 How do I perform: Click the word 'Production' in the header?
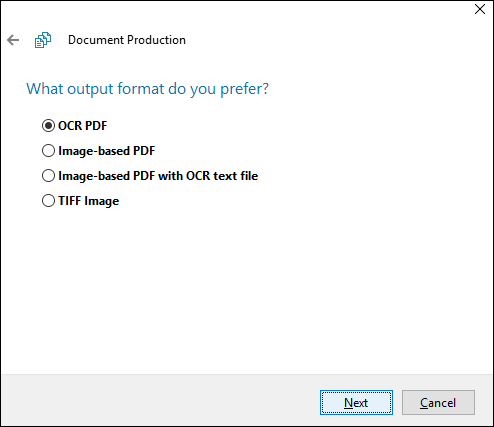coord(156,40)
